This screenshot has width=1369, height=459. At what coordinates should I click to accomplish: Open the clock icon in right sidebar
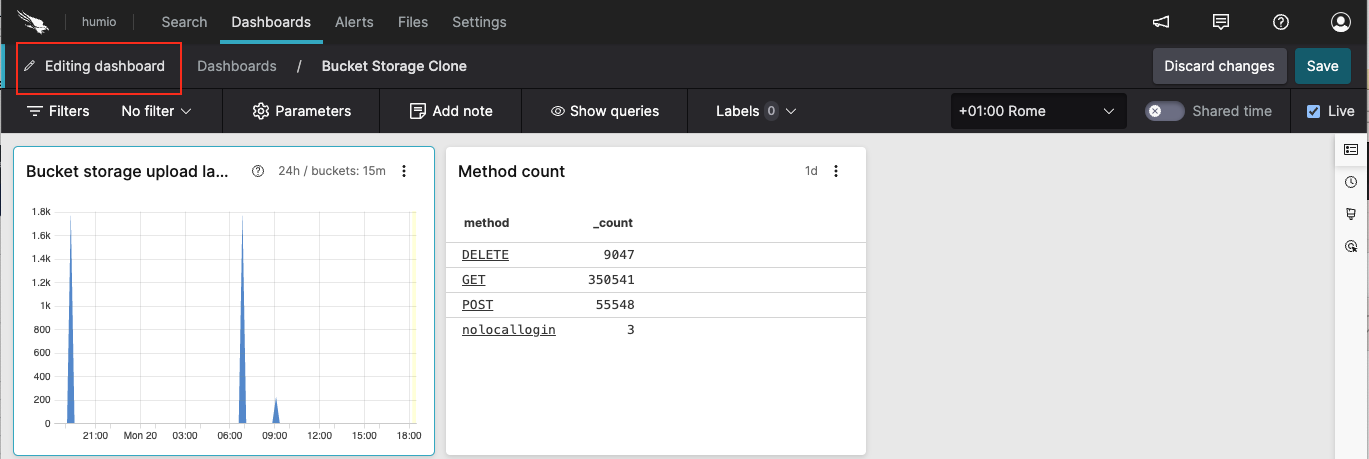tap(1351, 182)
